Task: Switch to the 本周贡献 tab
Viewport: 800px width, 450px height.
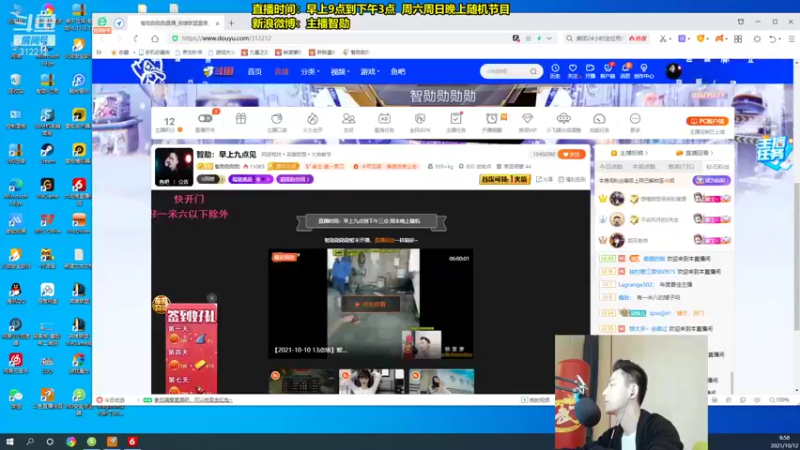Action: tap(644, 167)
